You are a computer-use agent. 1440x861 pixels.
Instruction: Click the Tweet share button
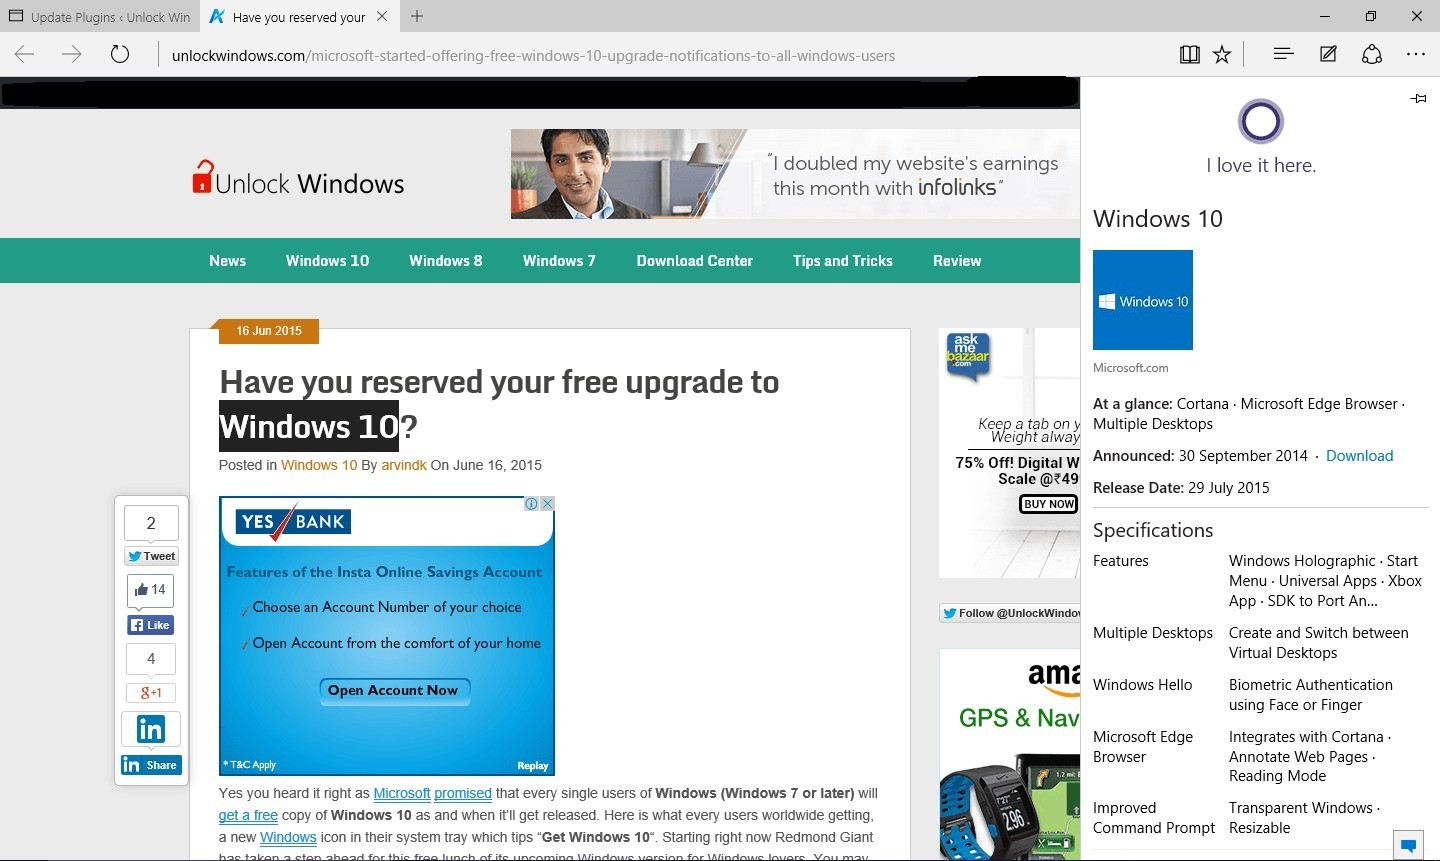151,556
